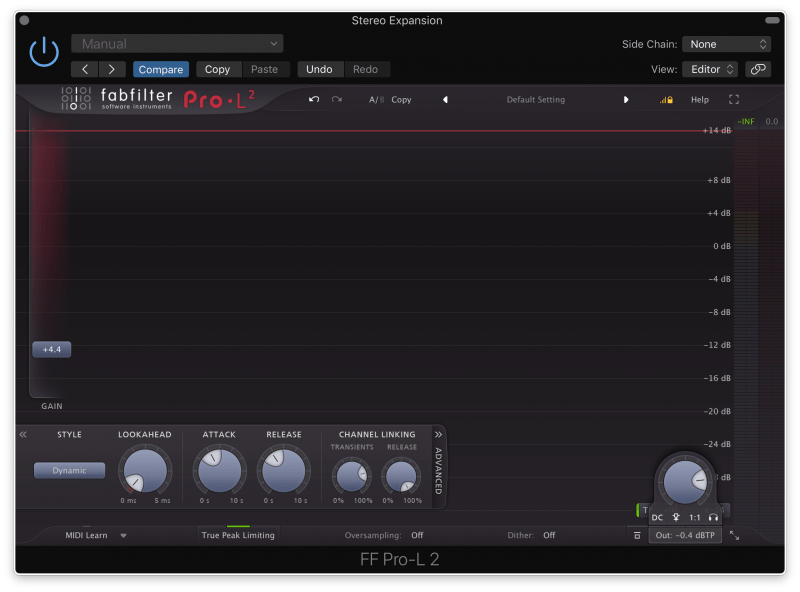800x592 pixels.
Task: Click the Release knob
Action: click(x=284, y=471)
